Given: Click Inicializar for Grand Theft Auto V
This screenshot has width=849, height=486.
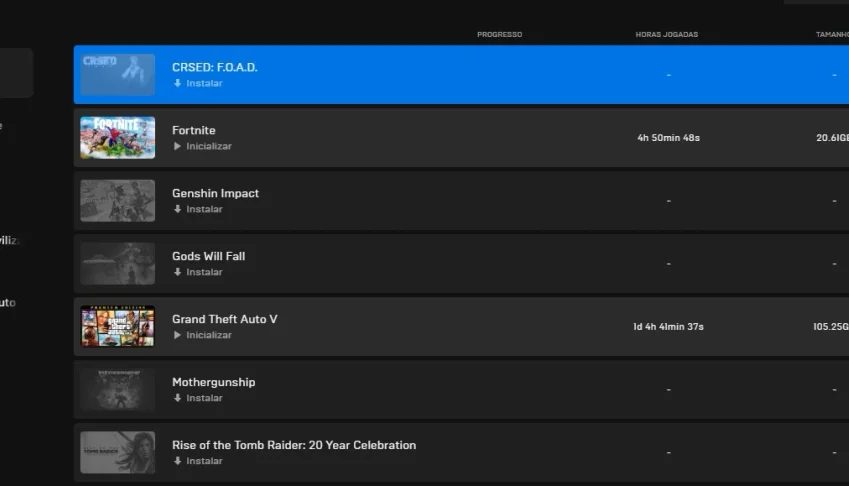Looking at the screenshot, I should pyautogui.click(x=209, y=335).
